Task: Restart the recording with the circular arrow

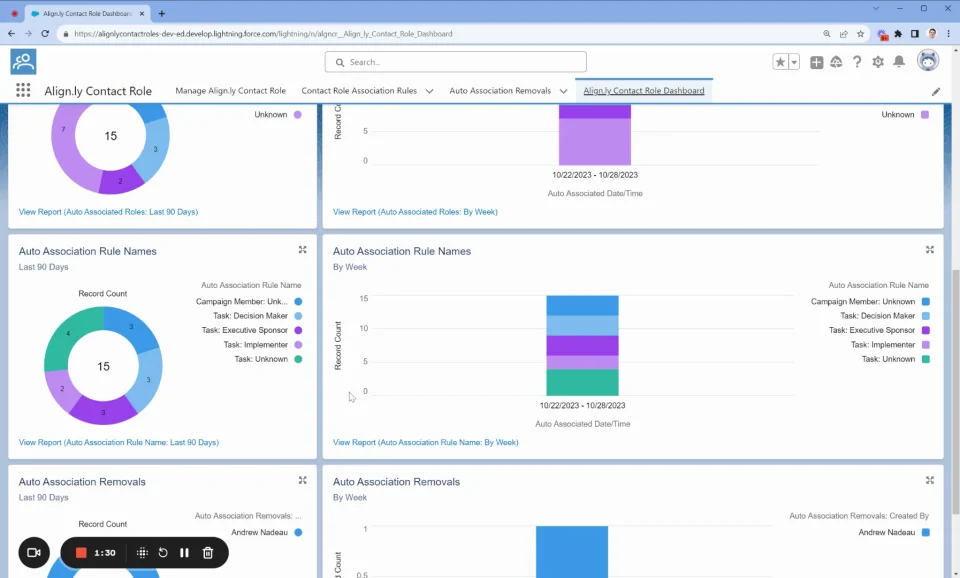Action: point(163,553)
